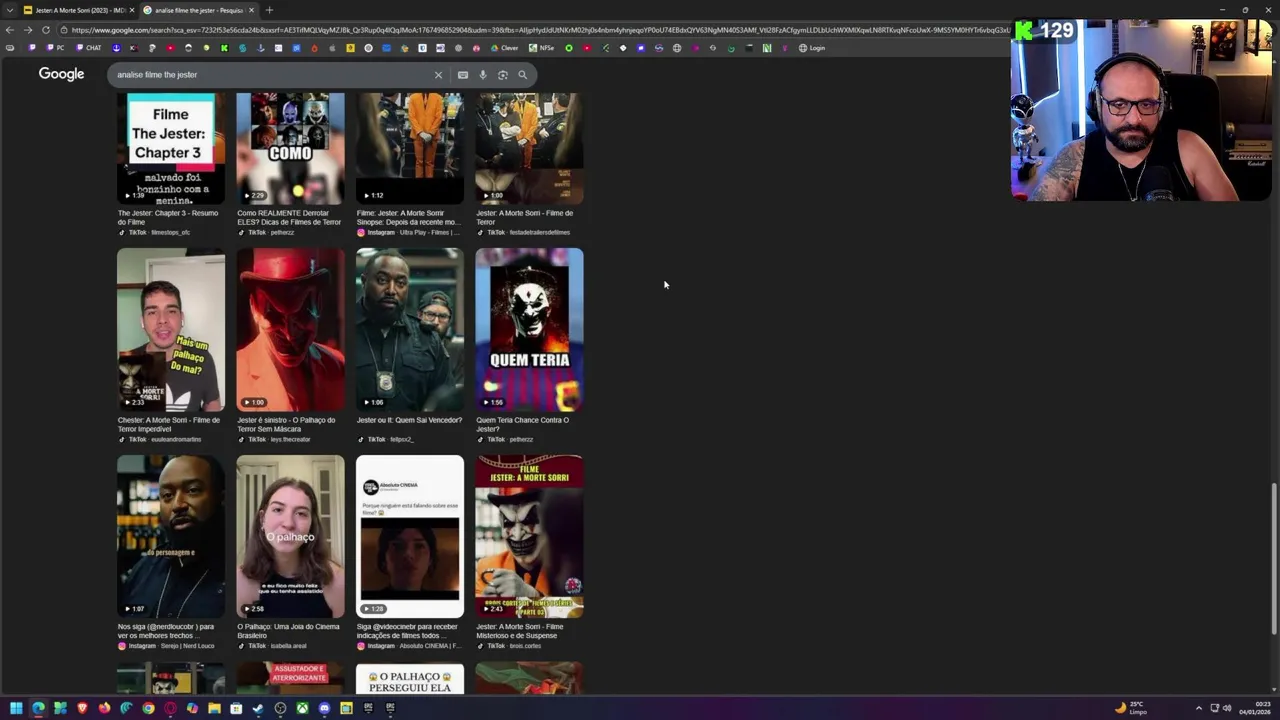
Task: Open The Jester: Chapter 3 resumo video
Action: coord(171,148)
